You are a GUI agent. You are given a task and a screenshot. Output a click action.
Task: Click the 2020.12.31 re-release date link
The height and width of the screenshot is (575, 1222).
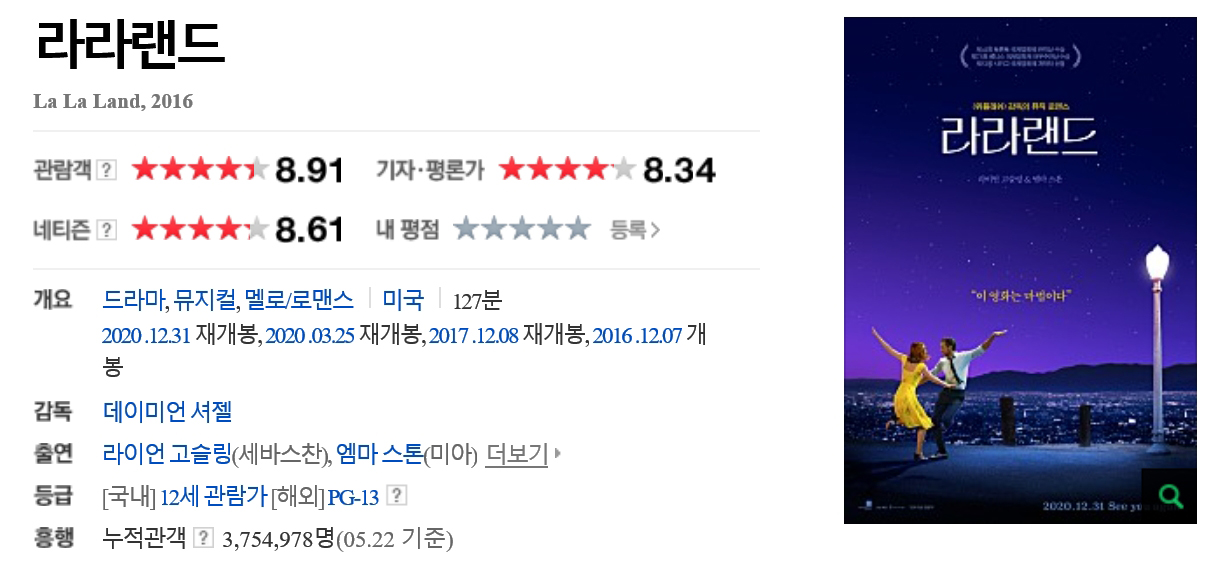pos(146,335)
